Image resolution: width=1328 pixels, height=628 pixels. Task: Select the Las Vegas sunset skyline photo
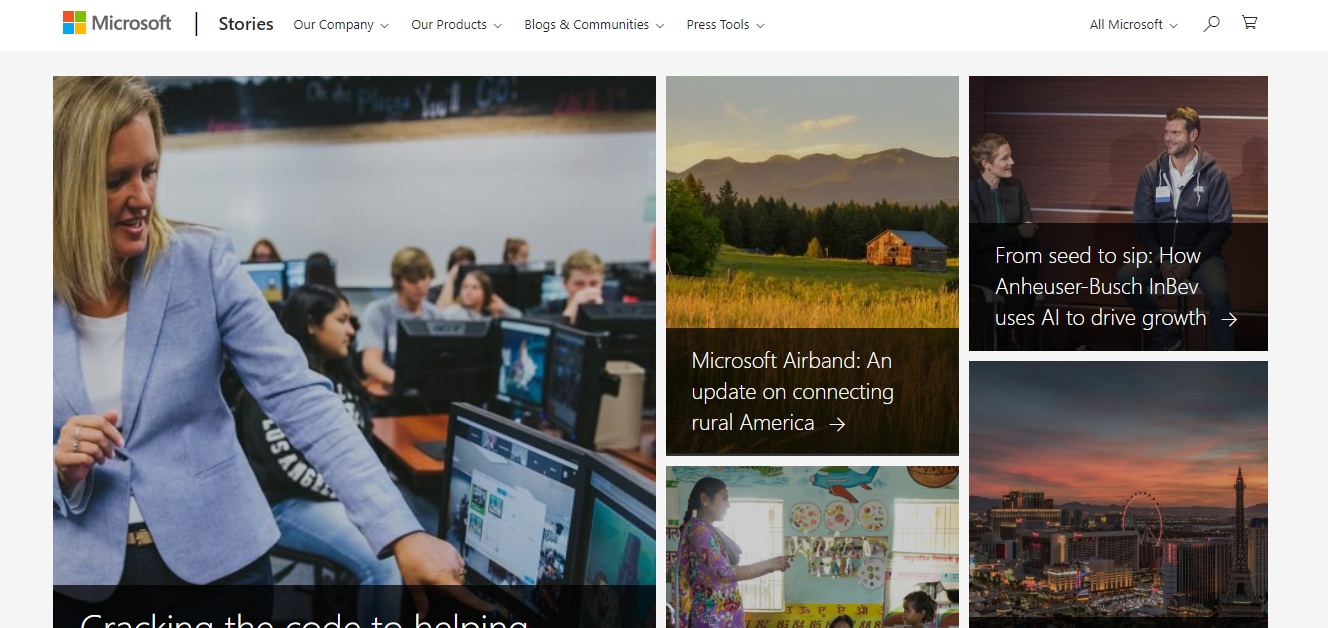(1118, 494)
